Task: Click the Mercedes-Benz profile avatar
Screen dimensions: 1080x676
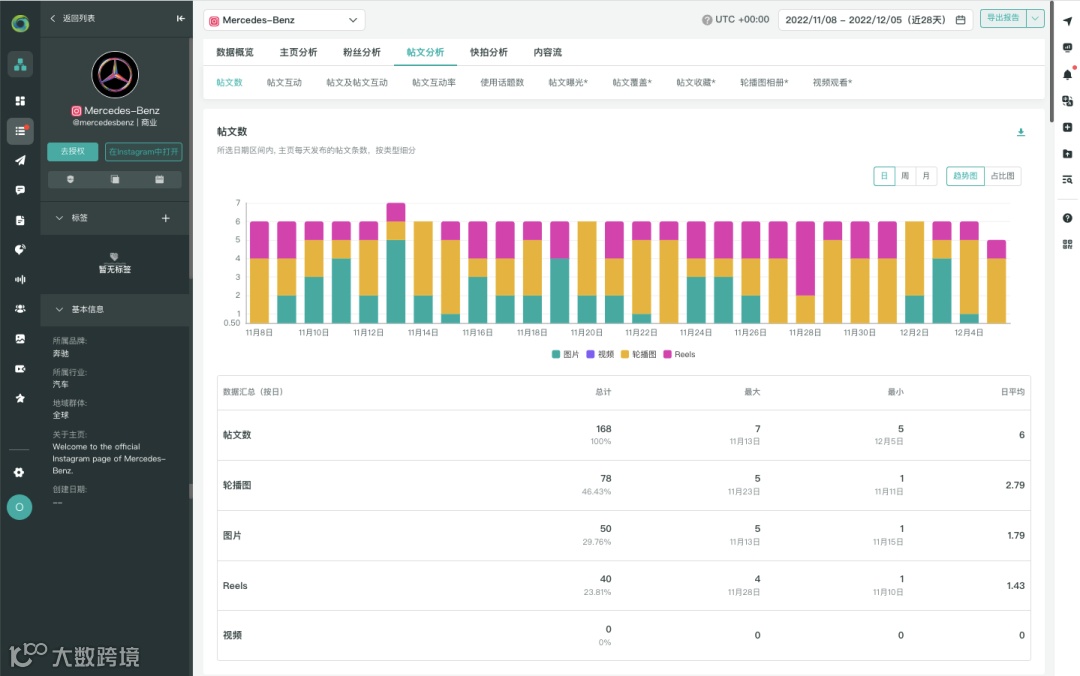Action: tap(115, 74)
